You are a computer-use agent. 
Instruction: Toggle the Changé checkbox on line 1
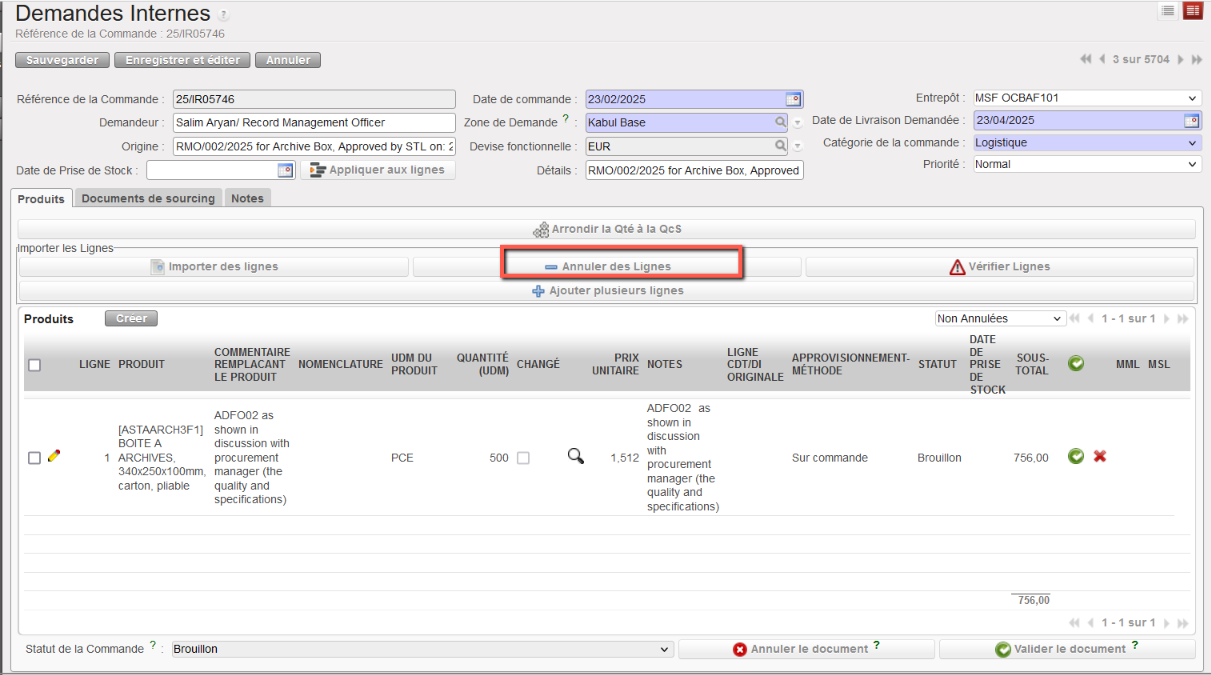click(x=523, y=458)
